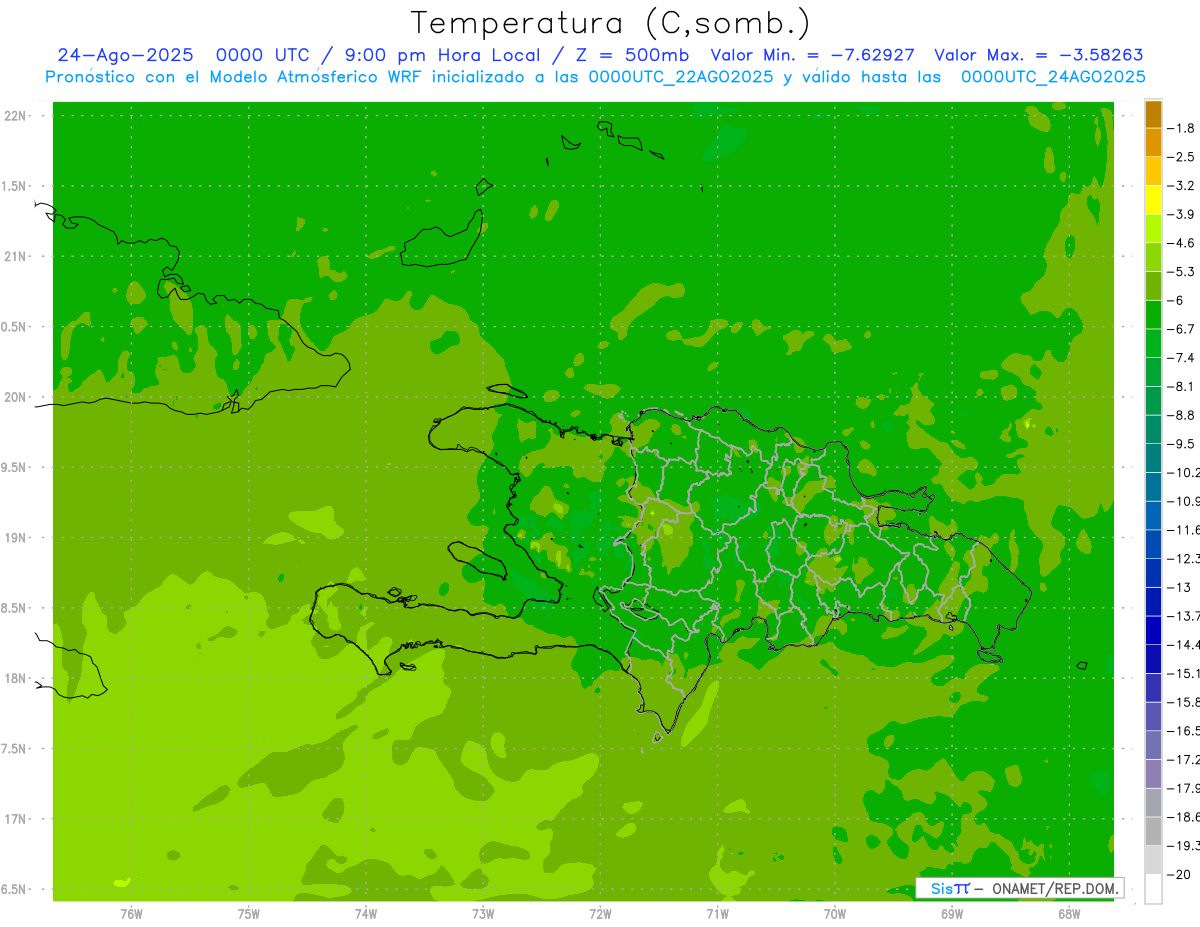The width and height of the screenshot is (1200, 927).
Task: Click the "75W" longitude label
Action: click(249, 914)
